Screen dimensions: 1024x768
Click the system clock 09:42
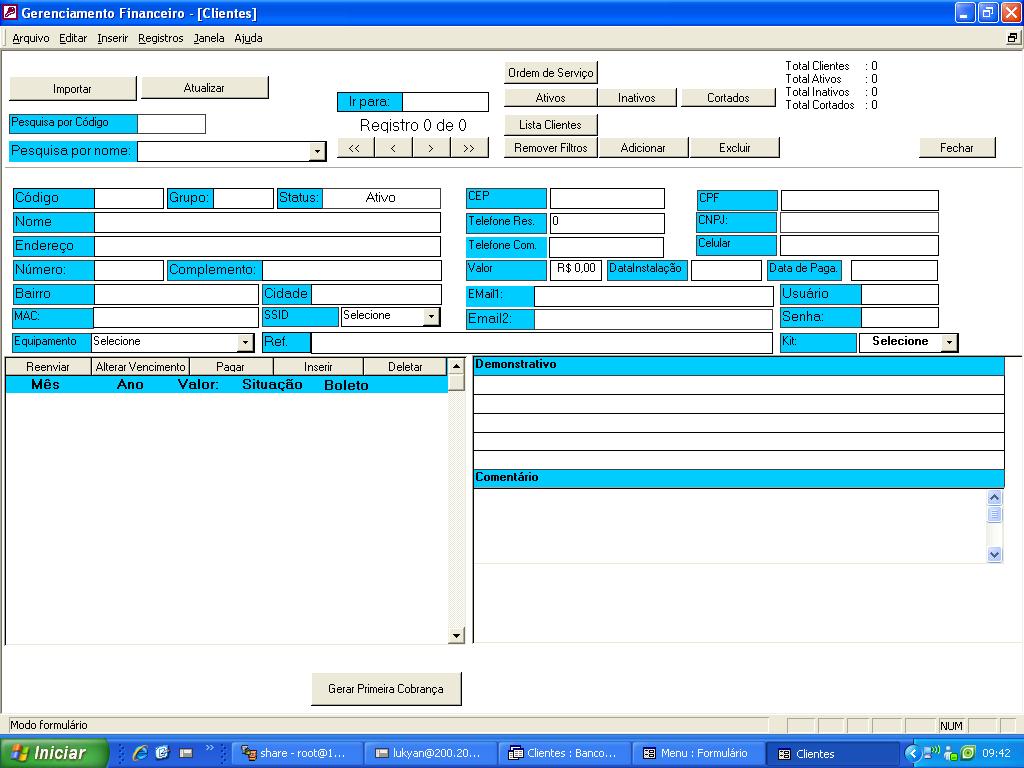point(997,753)
